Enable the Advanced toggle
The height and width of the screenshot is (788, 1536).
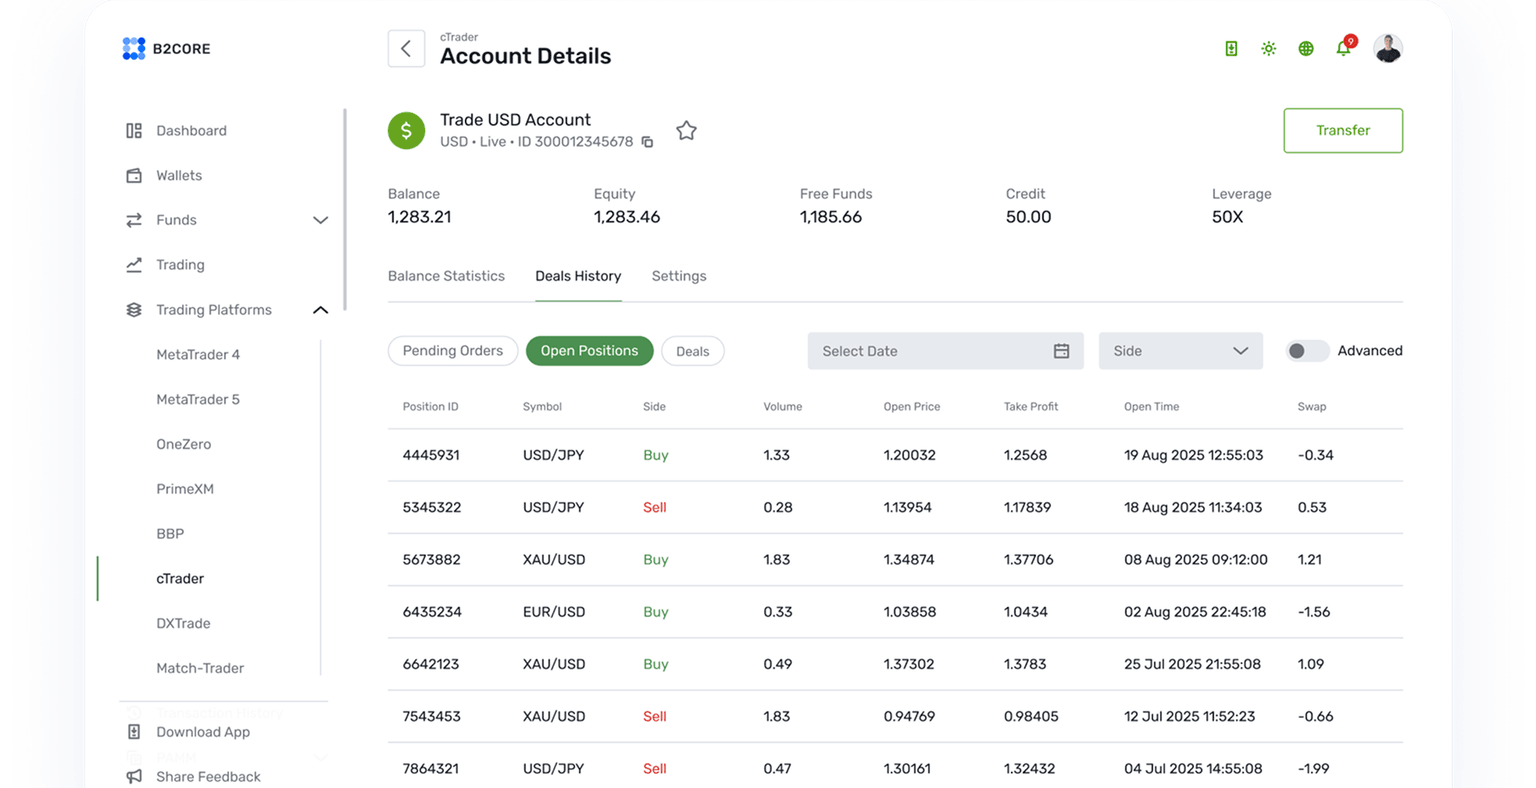pyautogui.click(x=1307, y=351)
